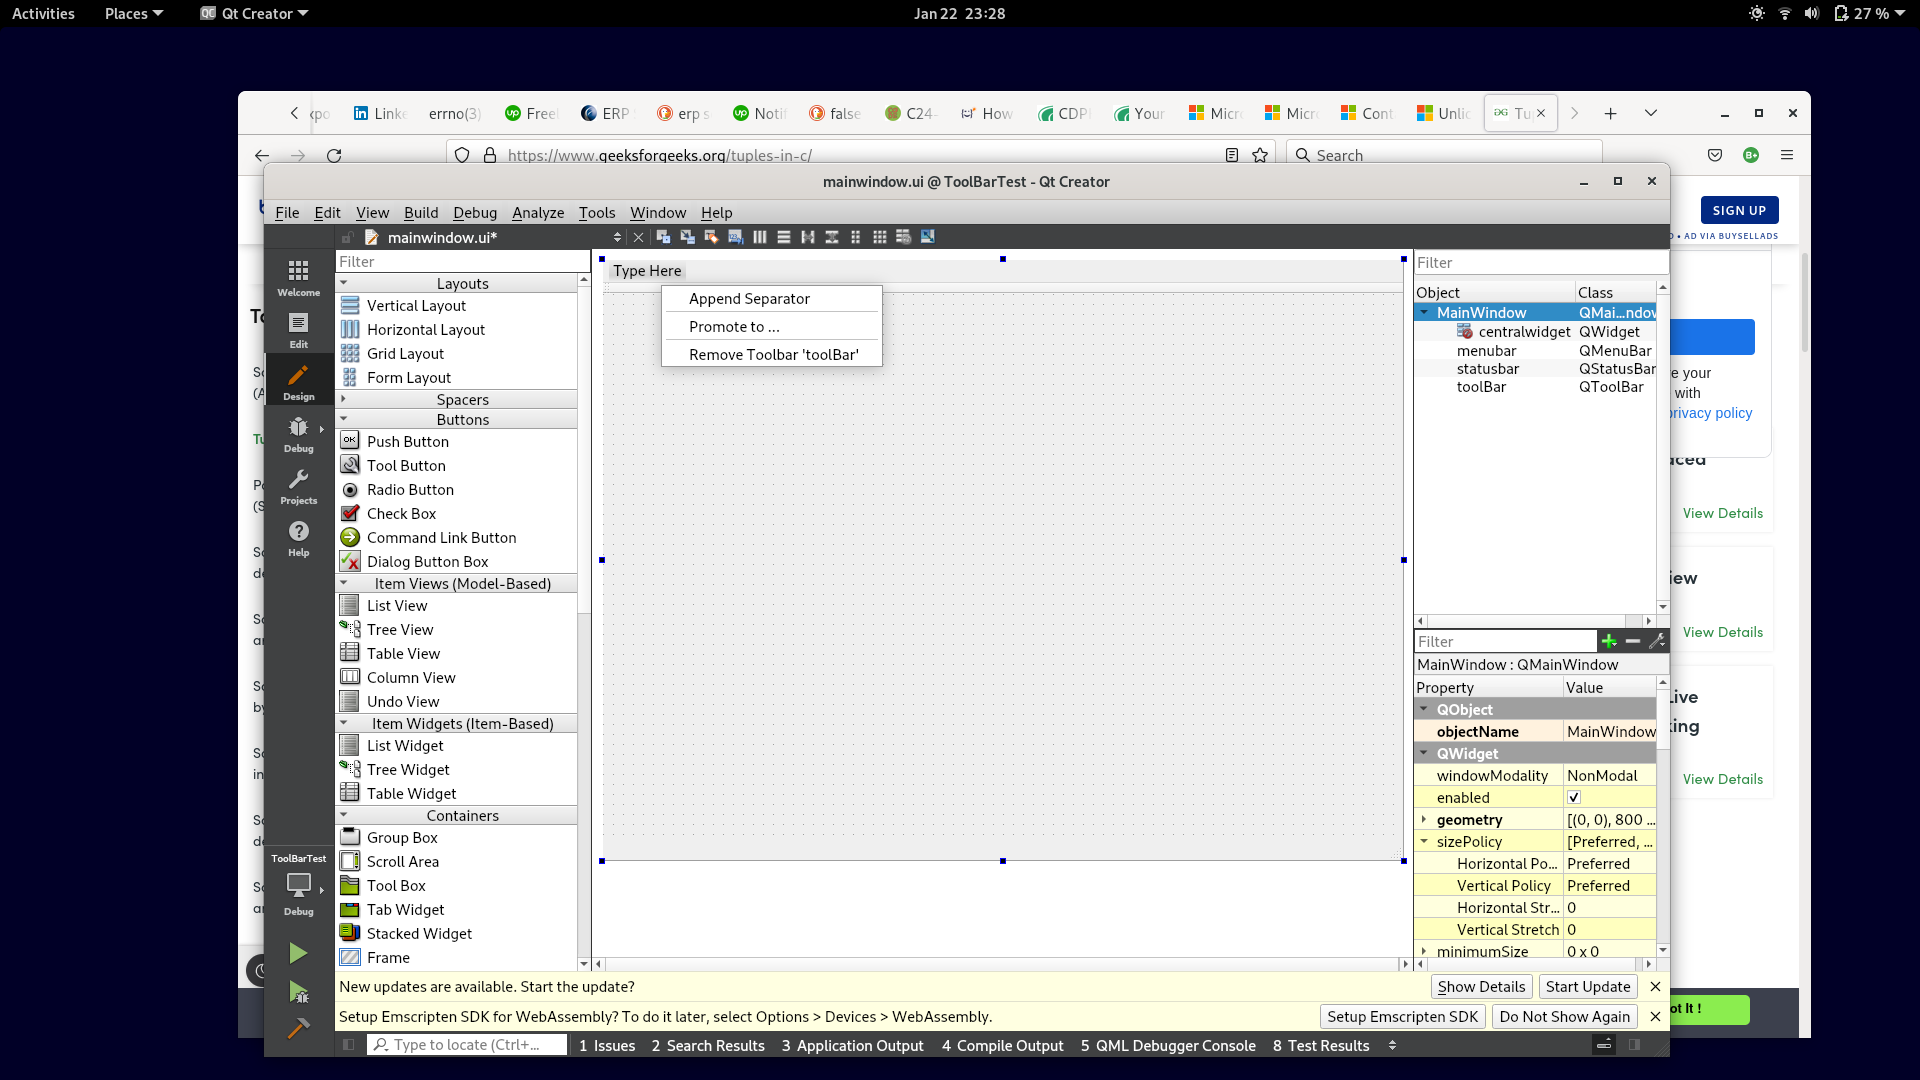
Task: Expand the geometry property row
Action: click(1424, 819)
